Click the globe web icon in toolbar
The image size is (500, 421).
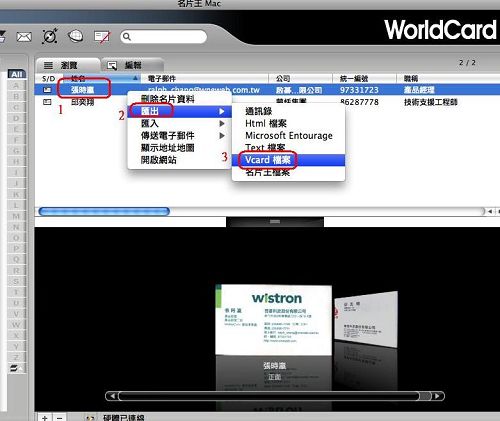(76, 36)
